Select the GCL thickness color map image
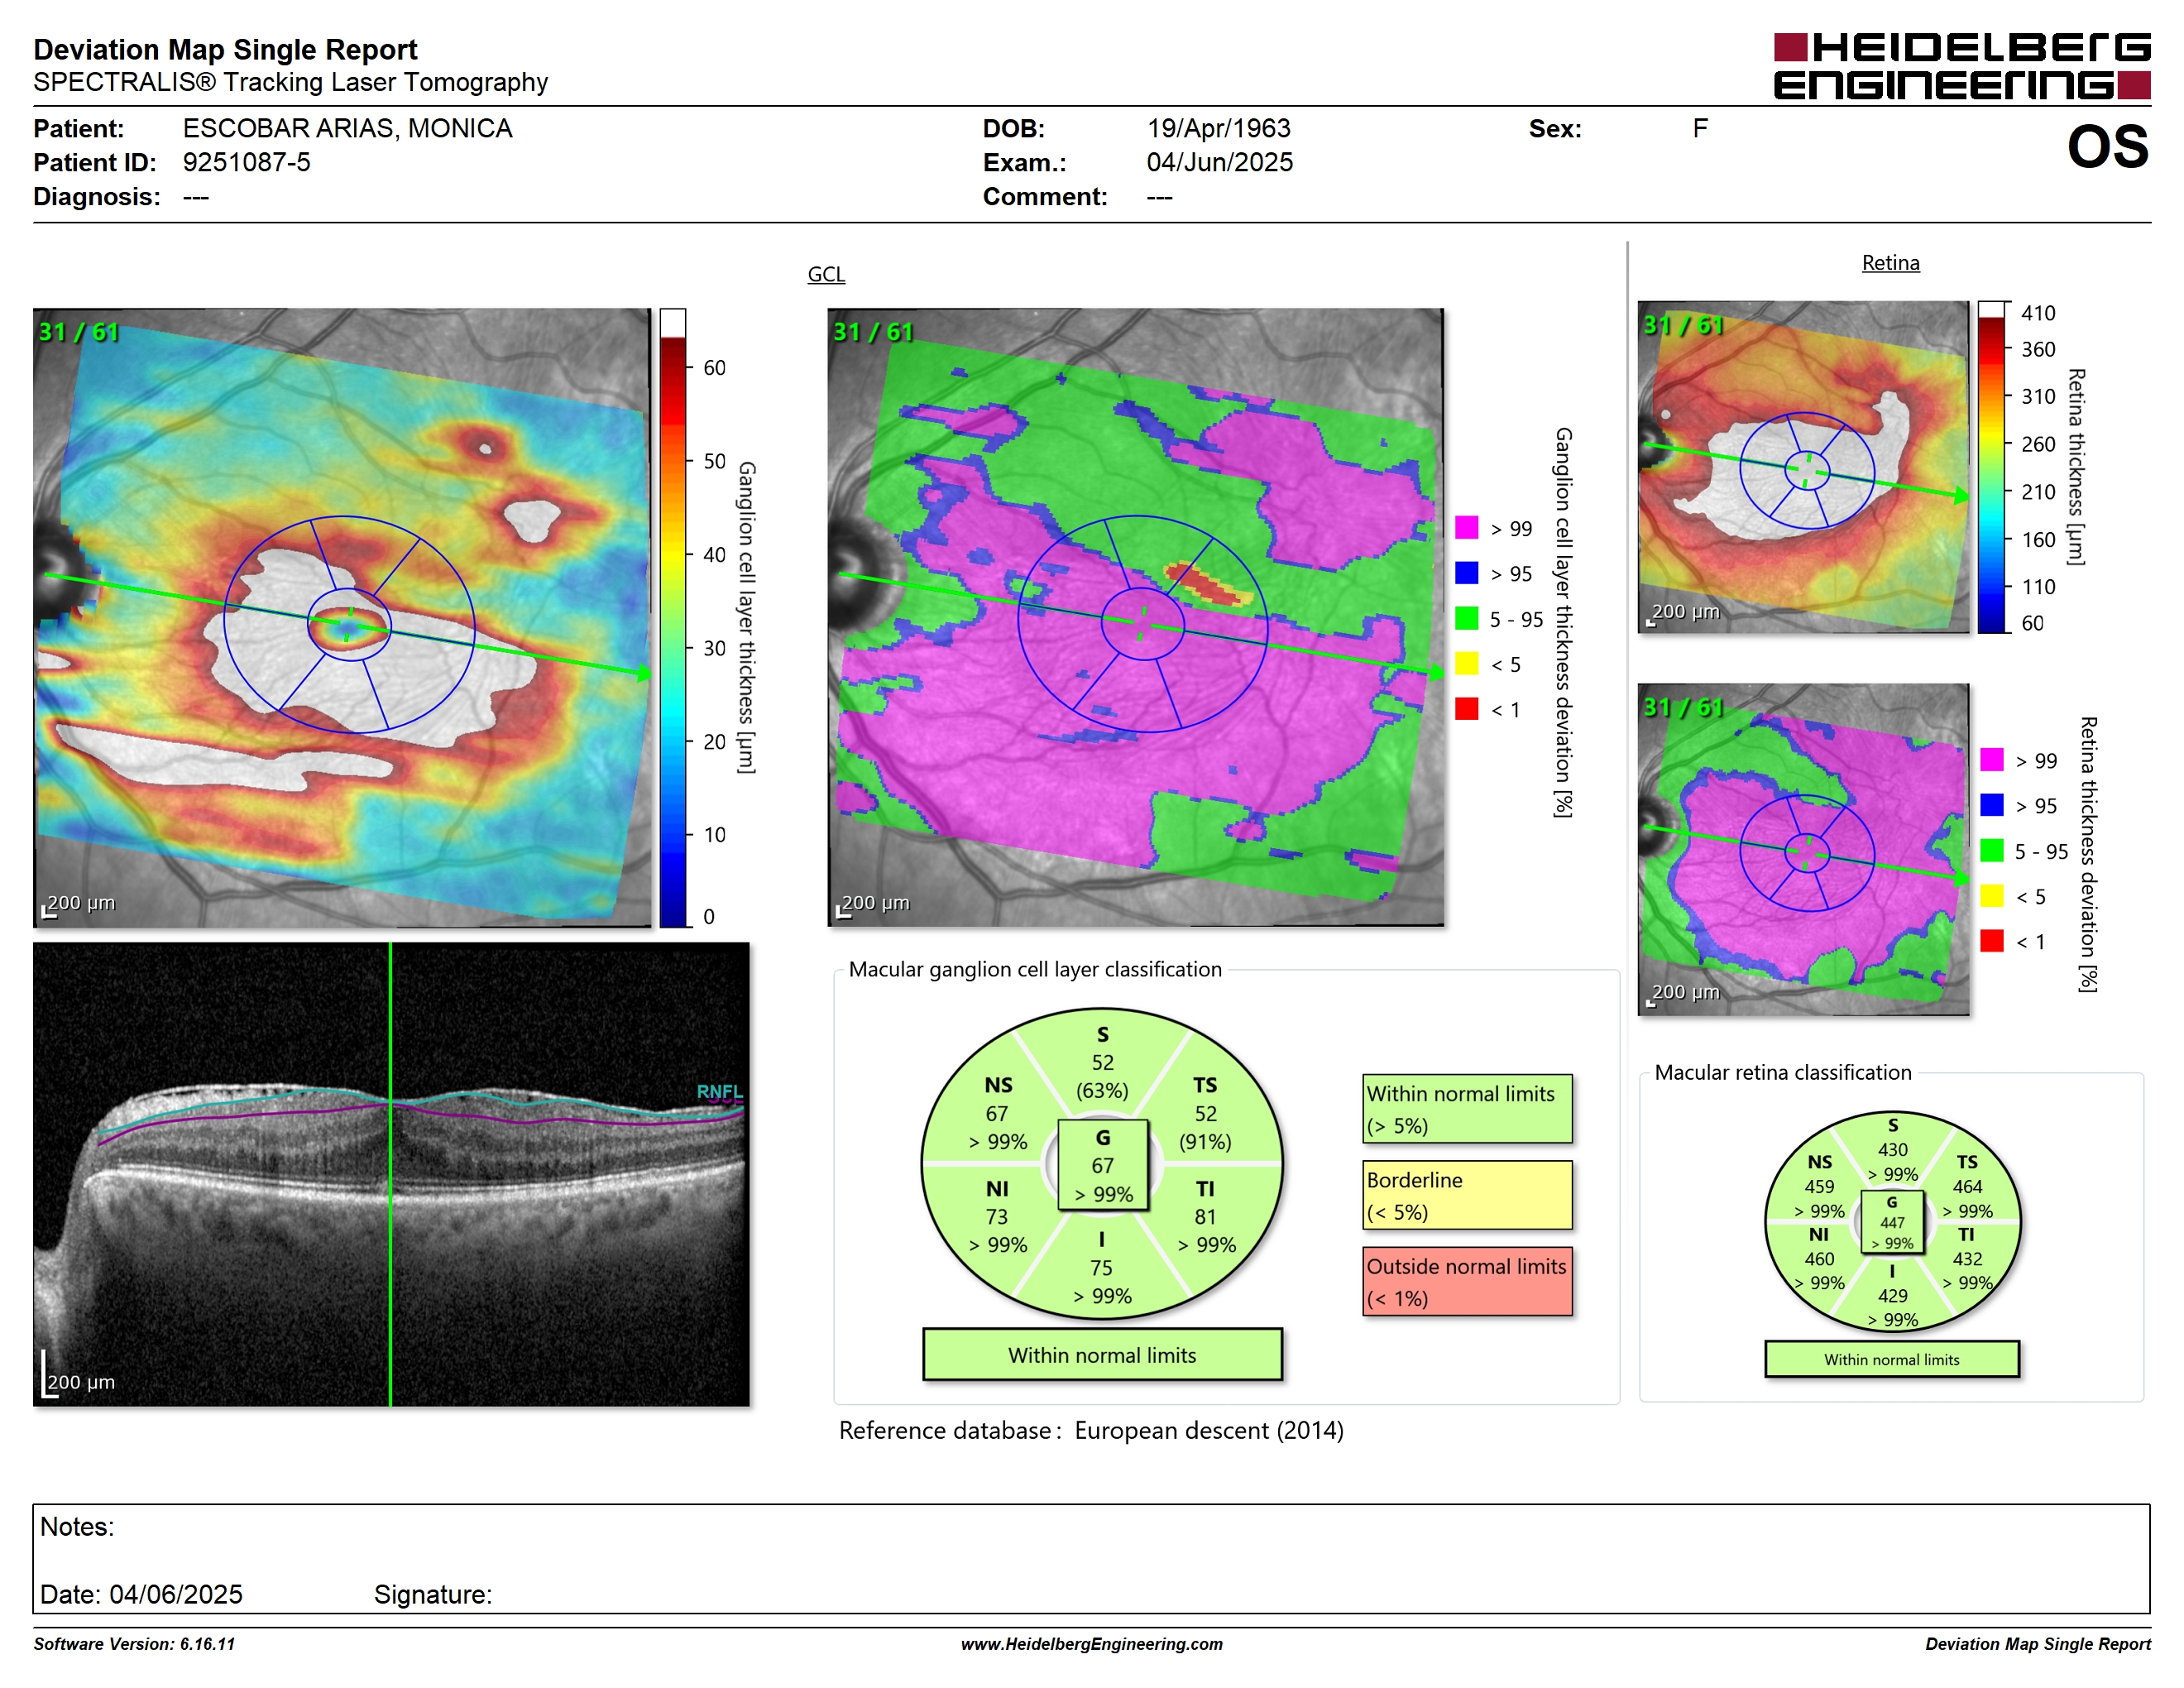 click(342, 617)
